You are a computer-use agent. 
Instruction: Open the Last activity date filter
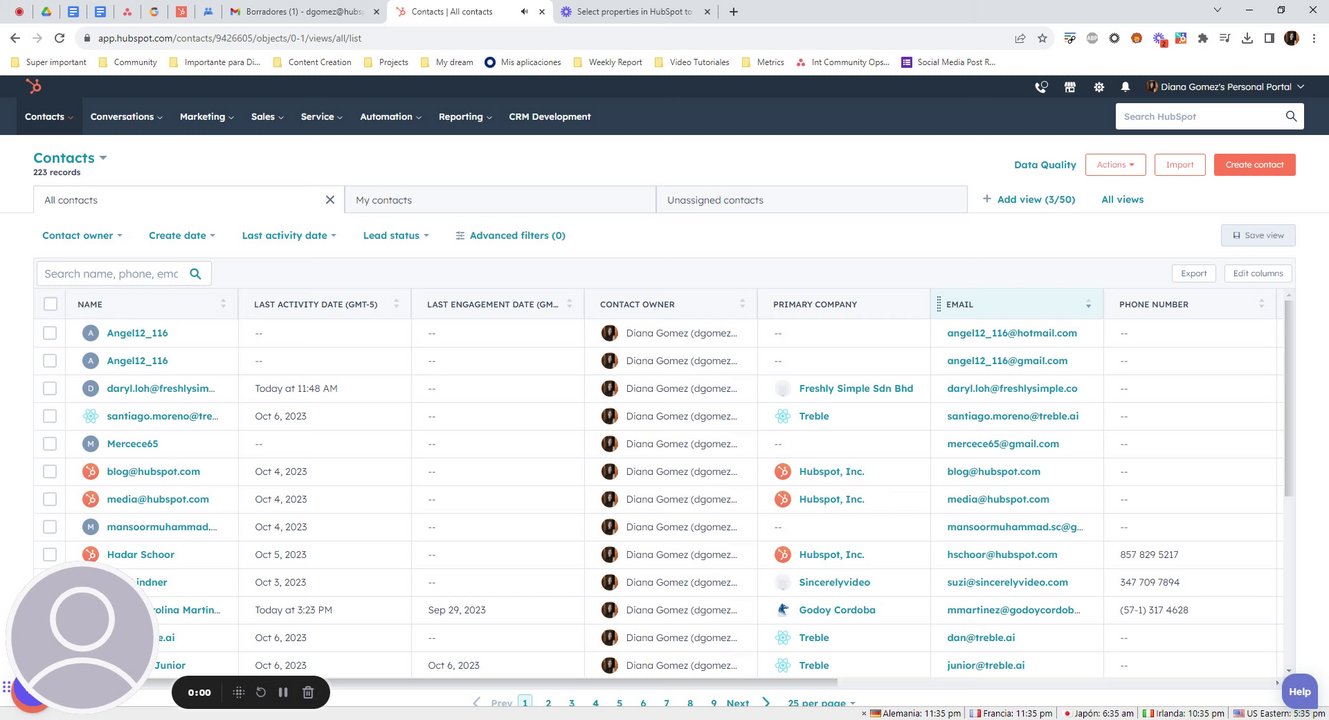289,236
